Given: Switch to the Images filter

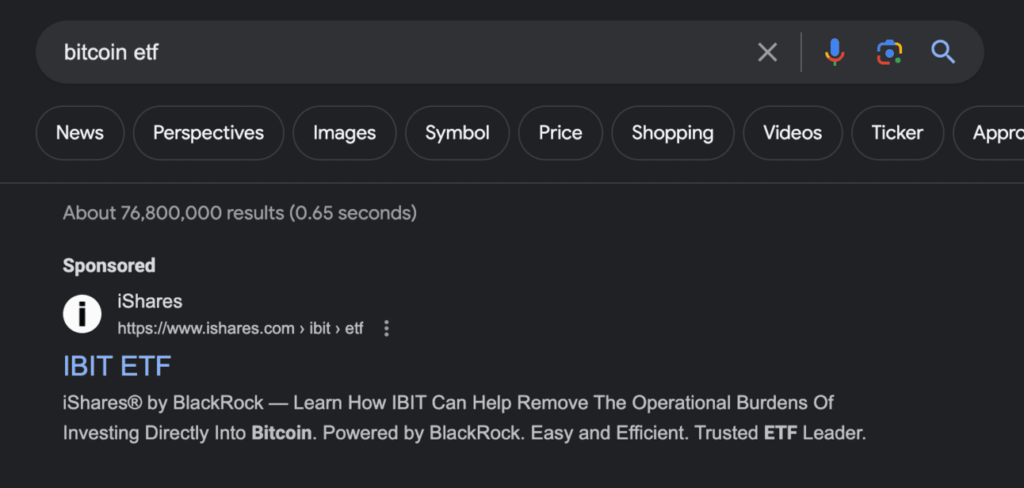Looking at the screenshot, I should pyautogui.click(x=344, y=133).
